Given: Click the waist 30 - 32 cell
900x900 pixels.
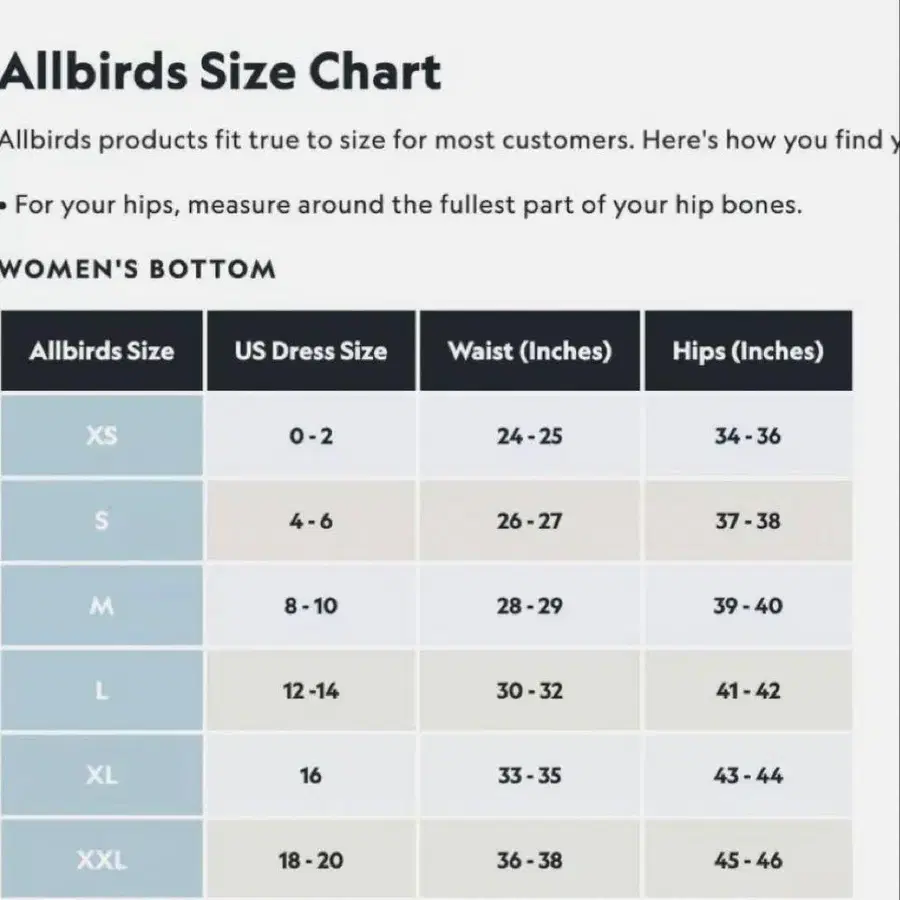Looking at the screenshot, I should [529, 691].
